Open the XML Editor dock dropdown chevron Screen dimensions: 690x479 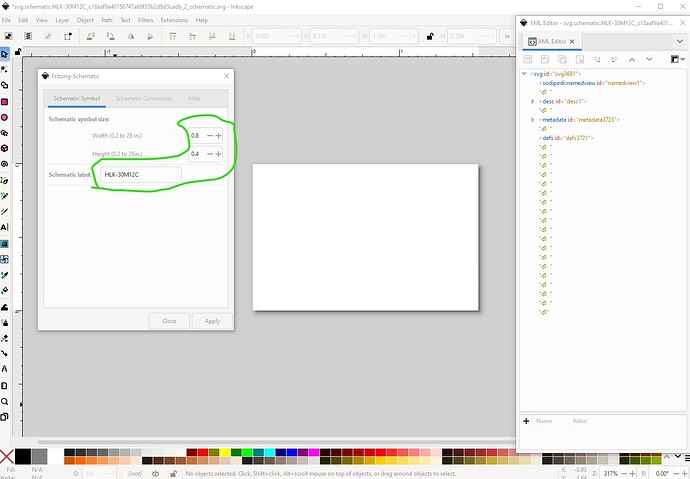(x=679, y=41)
